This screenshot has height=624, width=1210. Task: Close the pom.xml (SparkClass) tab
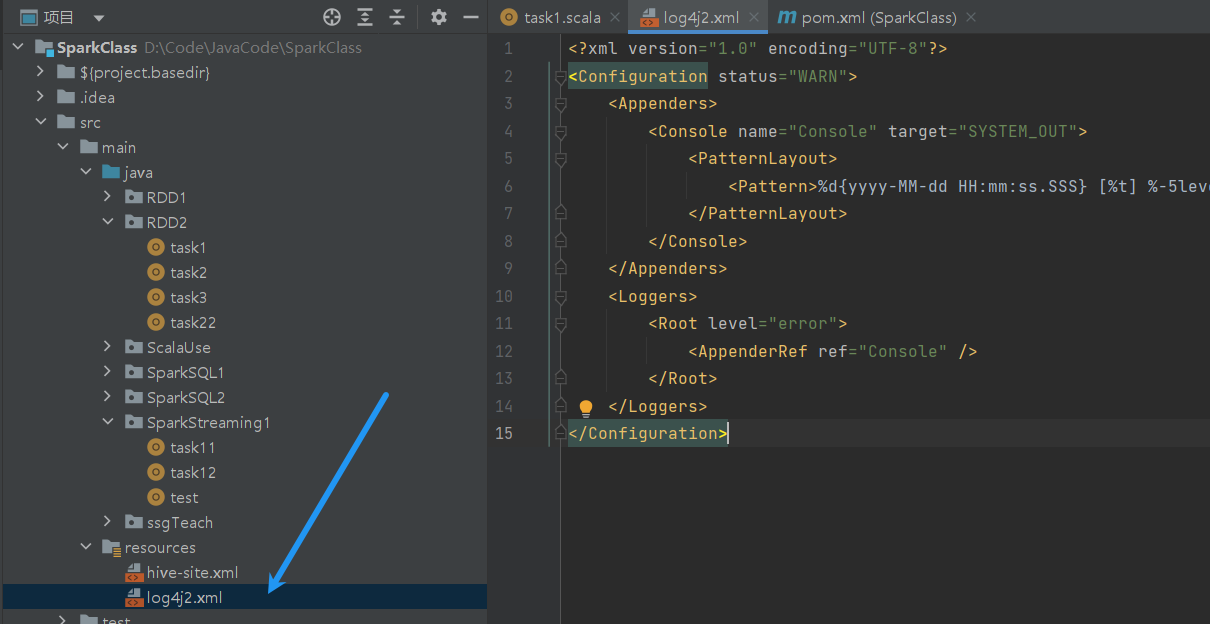click(970, 18)
